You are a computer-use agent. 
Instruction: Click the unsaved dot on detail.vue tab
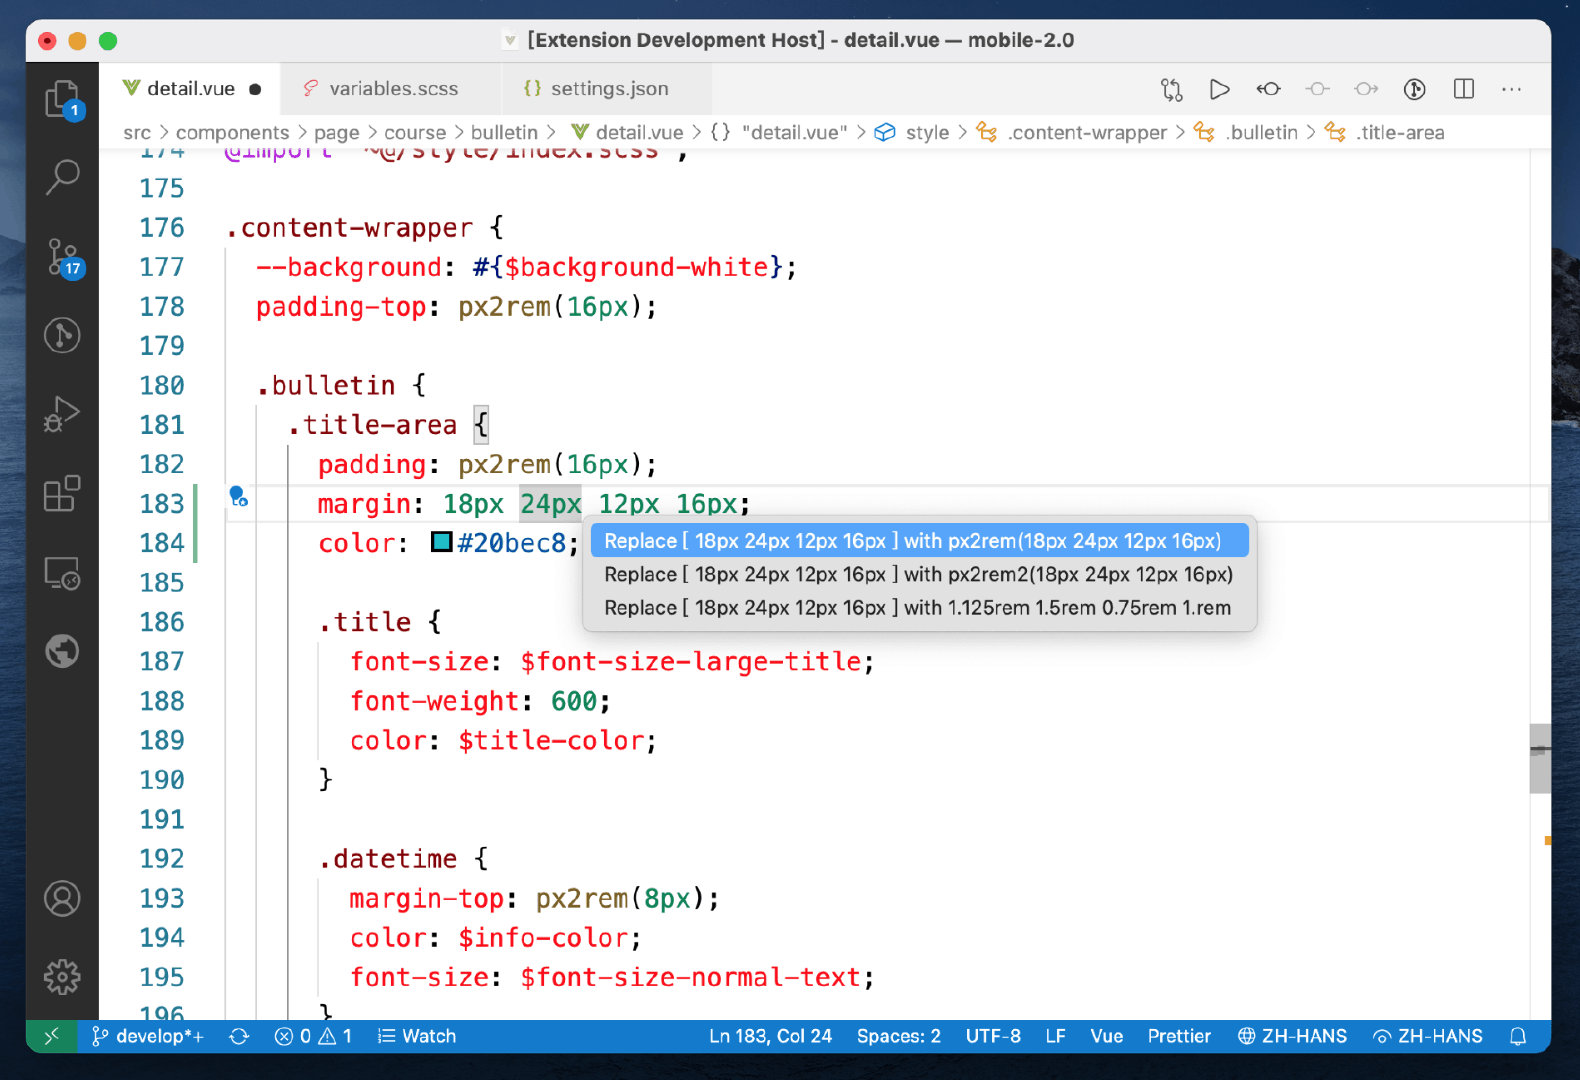coord(255,89)
